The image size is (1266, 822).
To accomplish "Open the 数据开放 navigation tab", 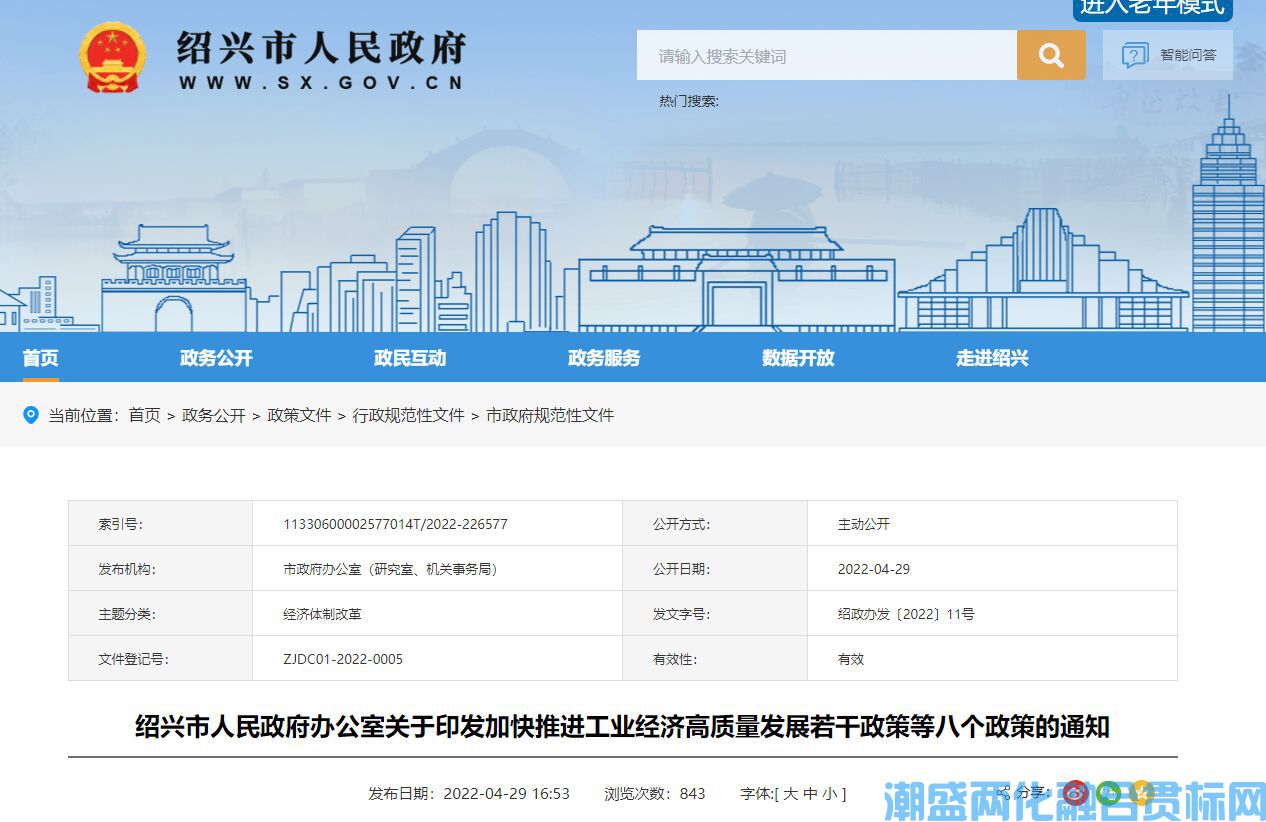I will point(798,358).
